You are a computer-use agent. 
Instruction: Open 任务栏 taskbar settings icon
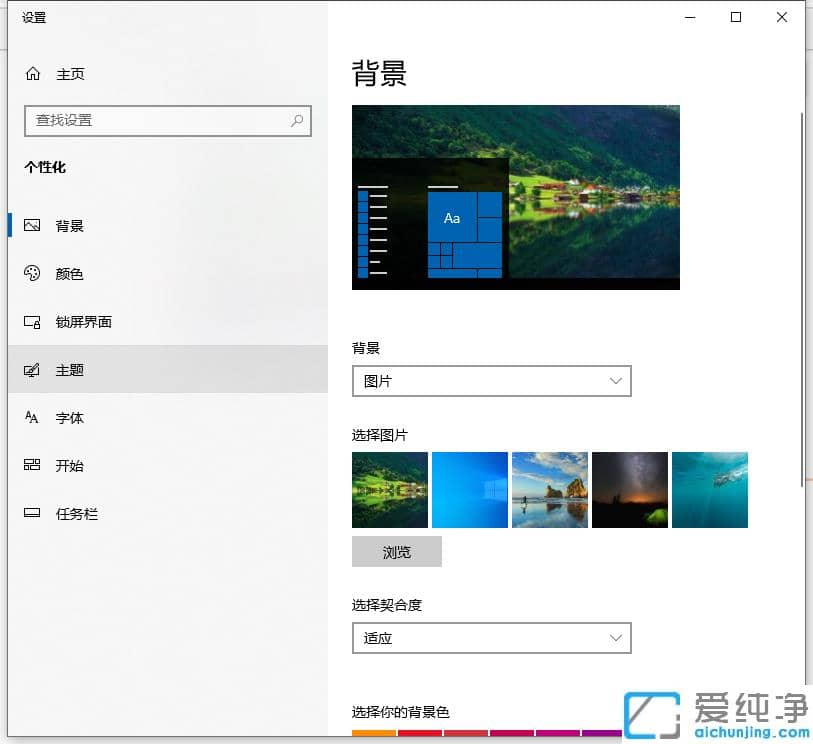pyautogui.click(x=33, y=513)
